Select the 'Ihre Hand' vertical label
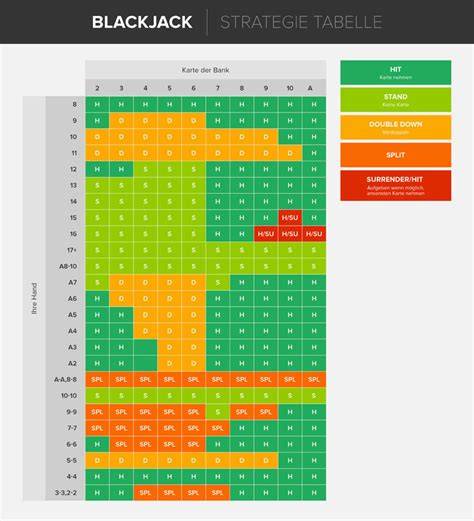The height and width of the screenshot is (521, 474). 34,299
